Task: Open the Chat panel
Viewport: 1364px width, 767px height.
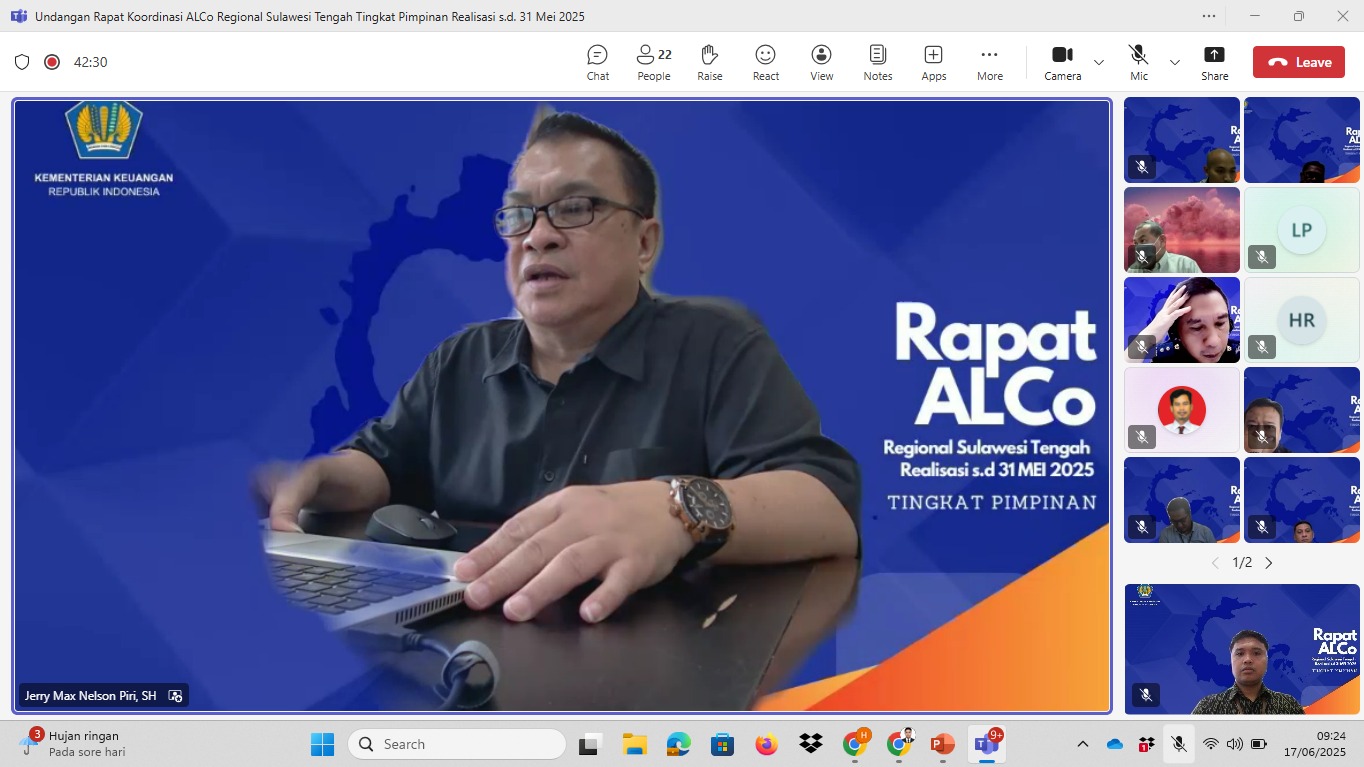Action: point(597,62)
